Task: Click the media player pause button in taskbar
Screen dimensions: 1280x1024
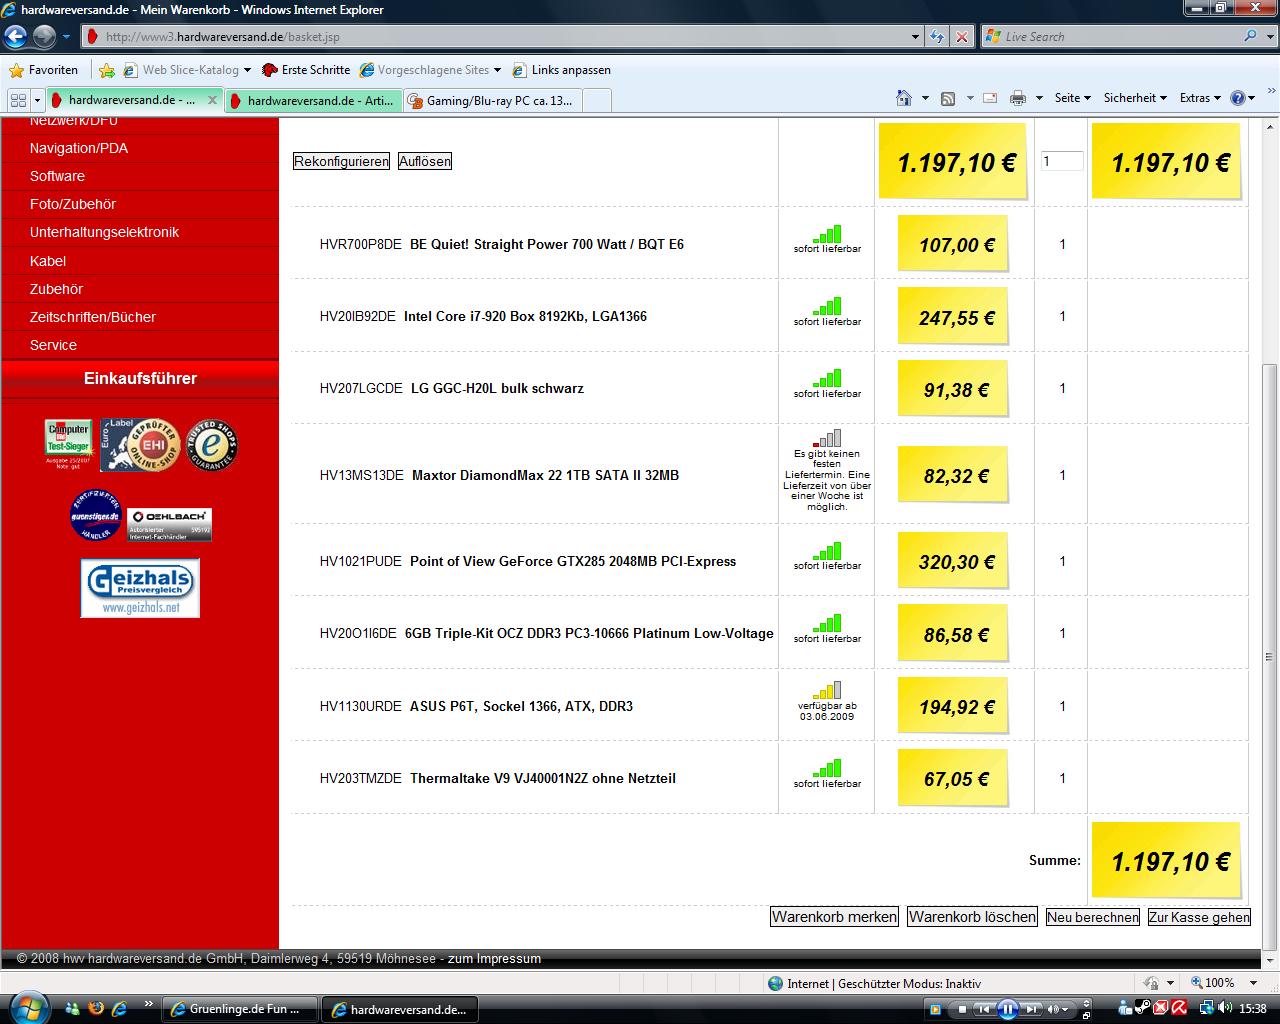Action: tap(1008, 1009)
